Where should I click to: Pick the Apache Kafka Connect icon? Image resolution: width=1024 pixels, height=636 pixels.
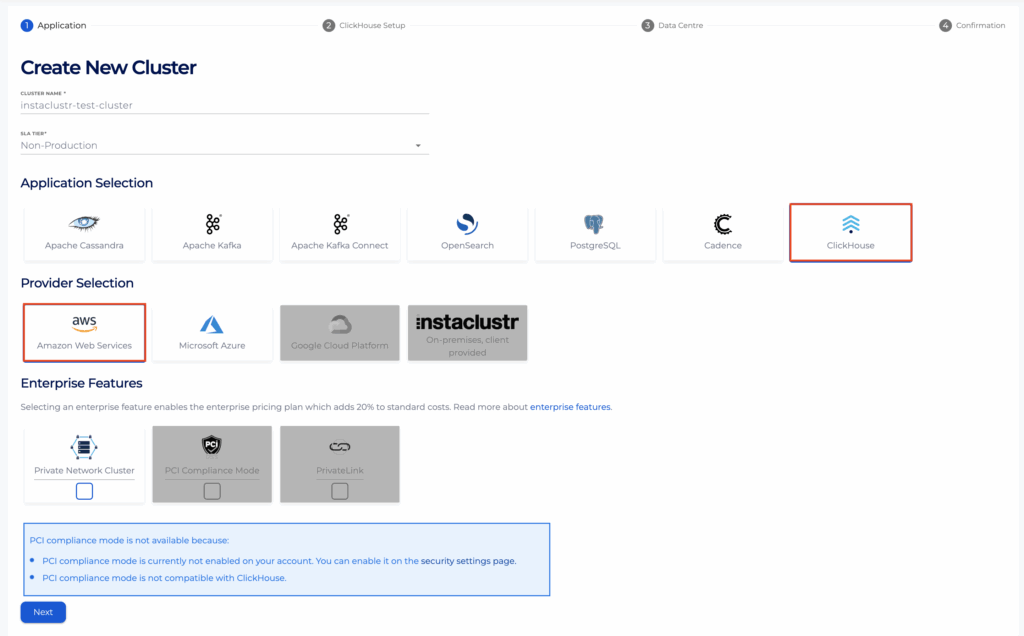click(x=340, y=224)
